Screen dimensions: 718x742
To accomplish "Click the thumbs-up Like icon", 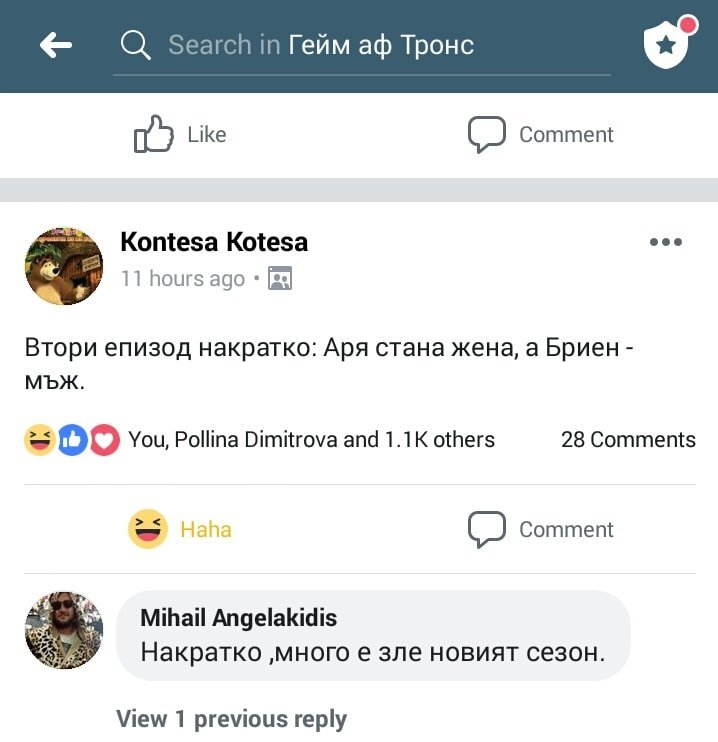I will point(154,135).
